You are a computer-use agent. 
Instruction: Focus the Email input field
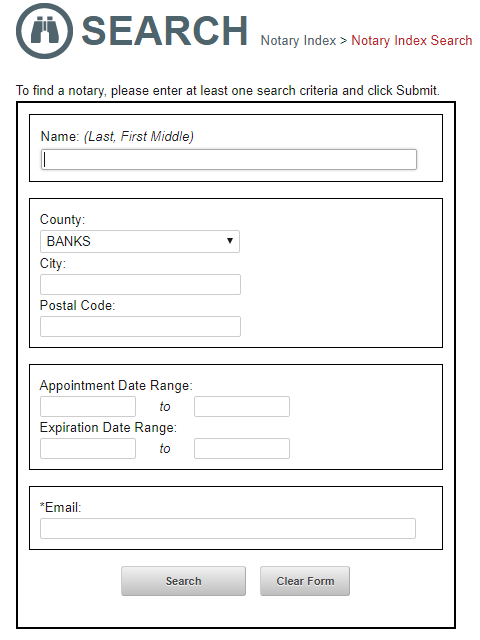228,529
